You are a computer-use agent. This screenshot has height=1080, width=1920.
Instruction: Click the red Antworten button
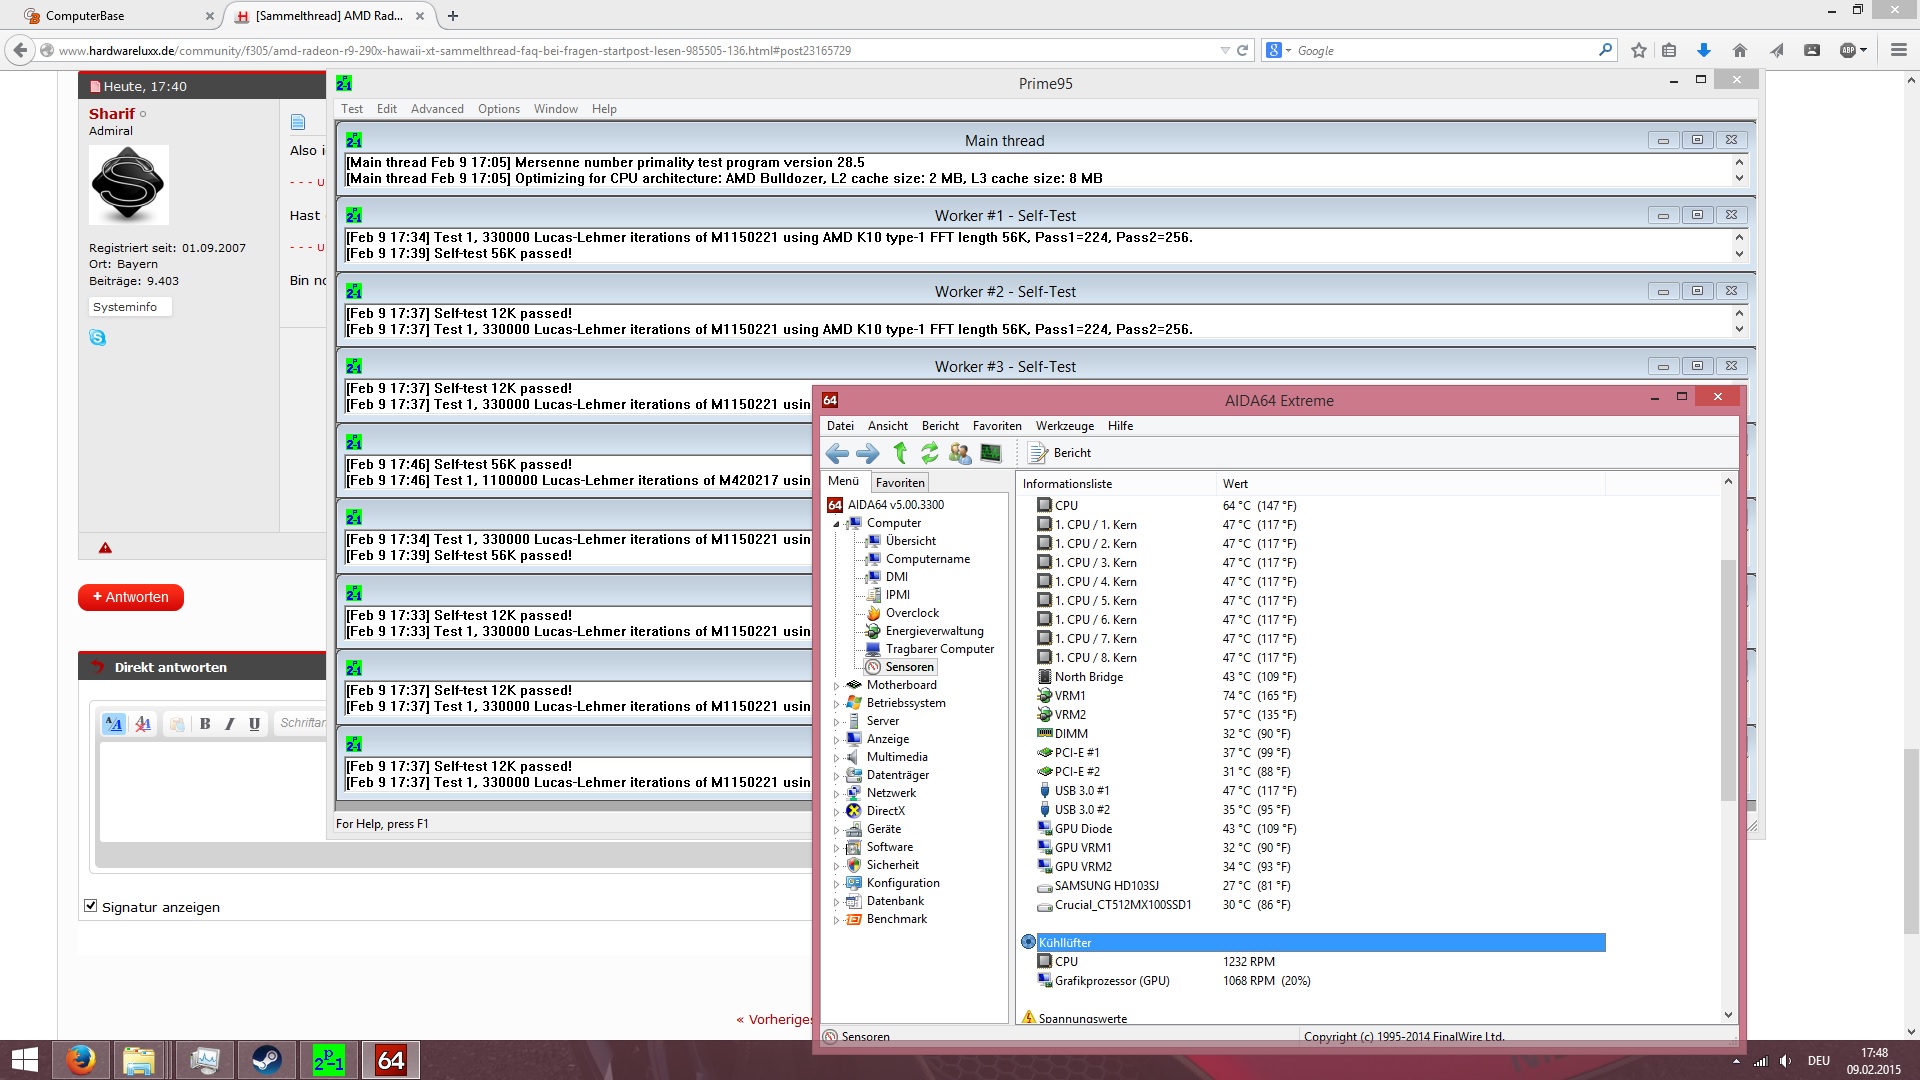[131, 597]
